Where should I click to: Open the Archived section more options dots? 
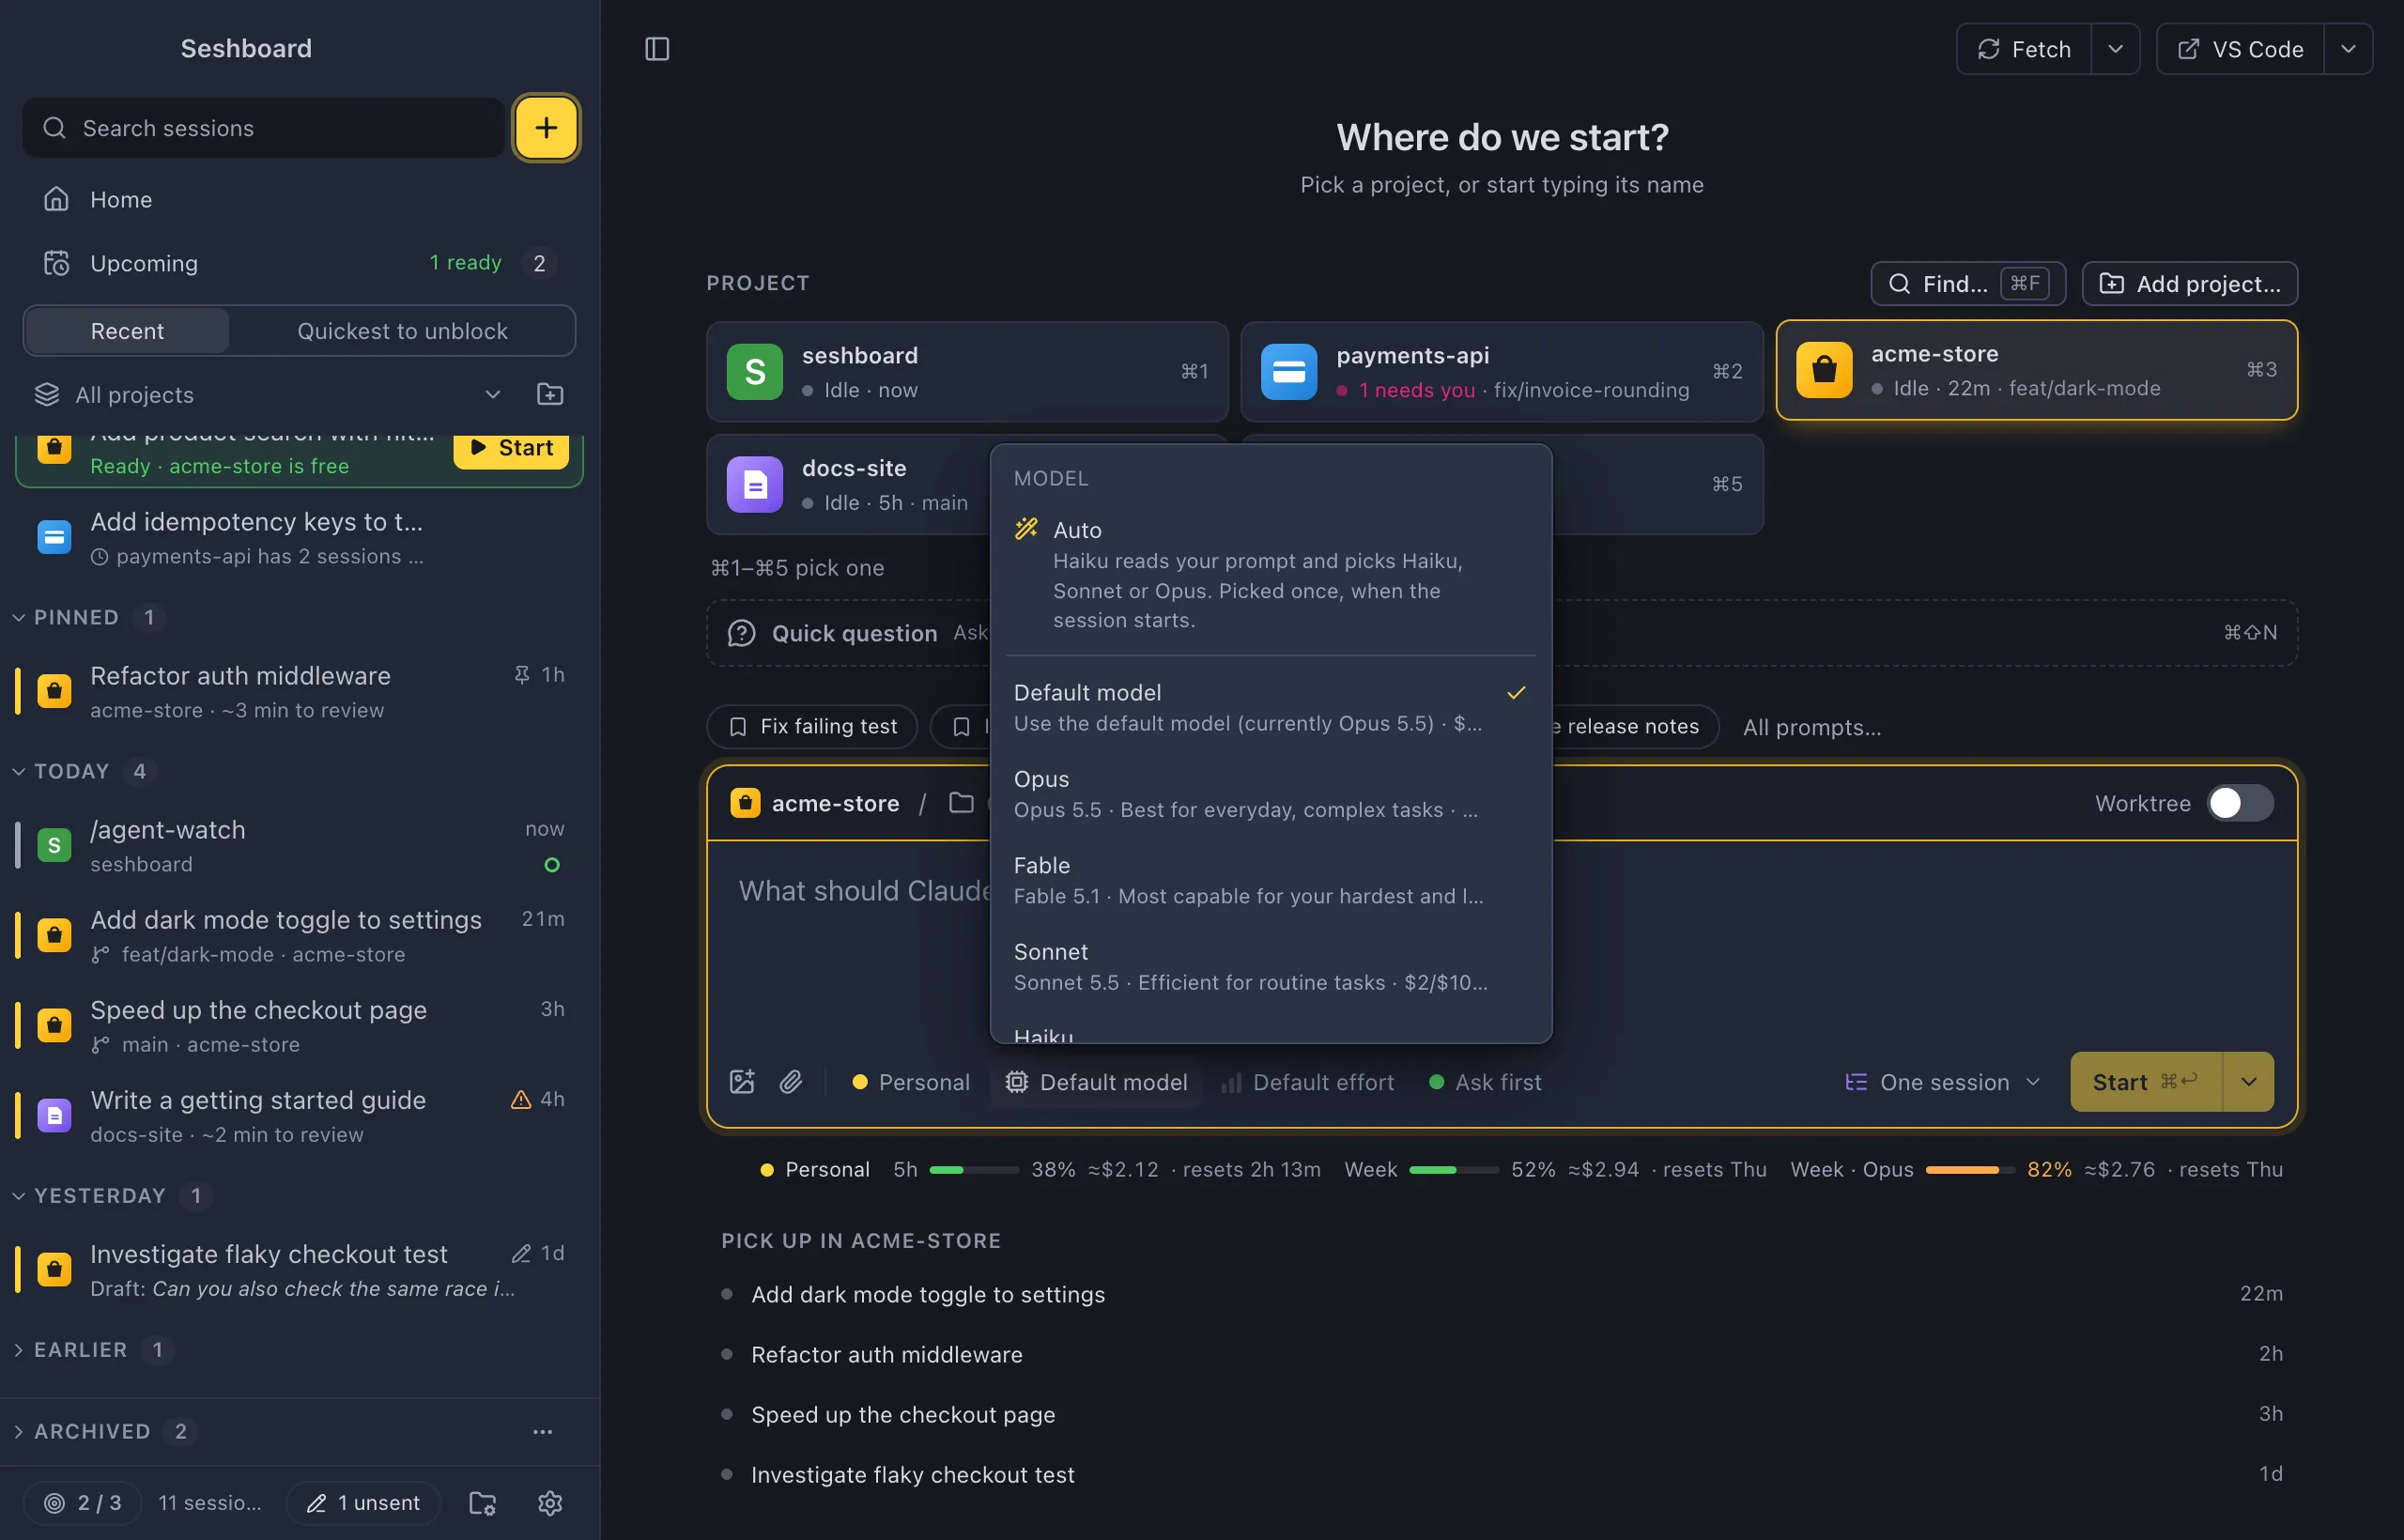[542, 1431]
